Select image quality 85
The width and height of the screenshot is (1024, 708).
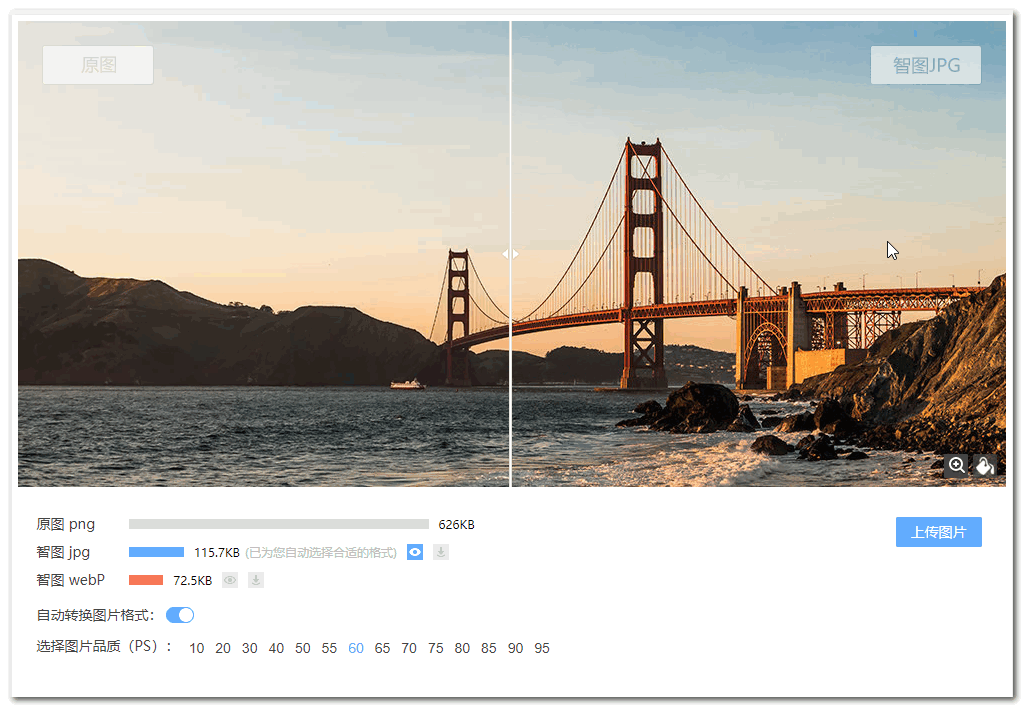click(x=488, y=649)
